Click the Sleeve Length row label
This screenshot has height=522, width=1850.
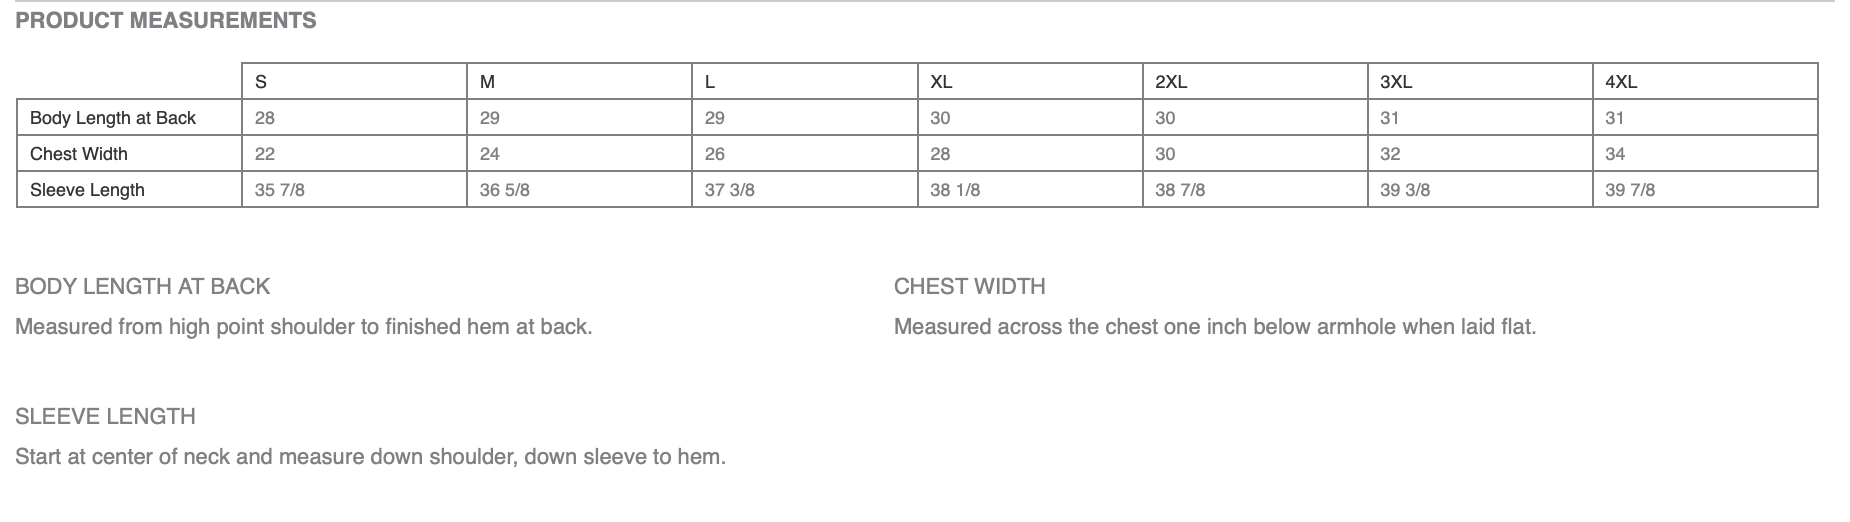click(x=87, y=190)
